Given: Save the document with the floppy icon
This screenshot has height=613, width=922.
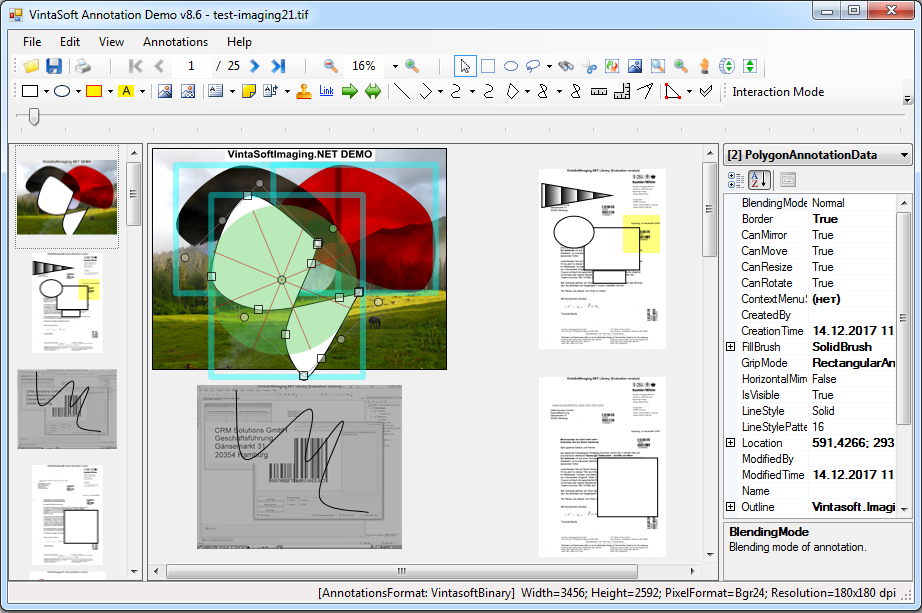Looking at the screenshot, I should pos(54,66).
